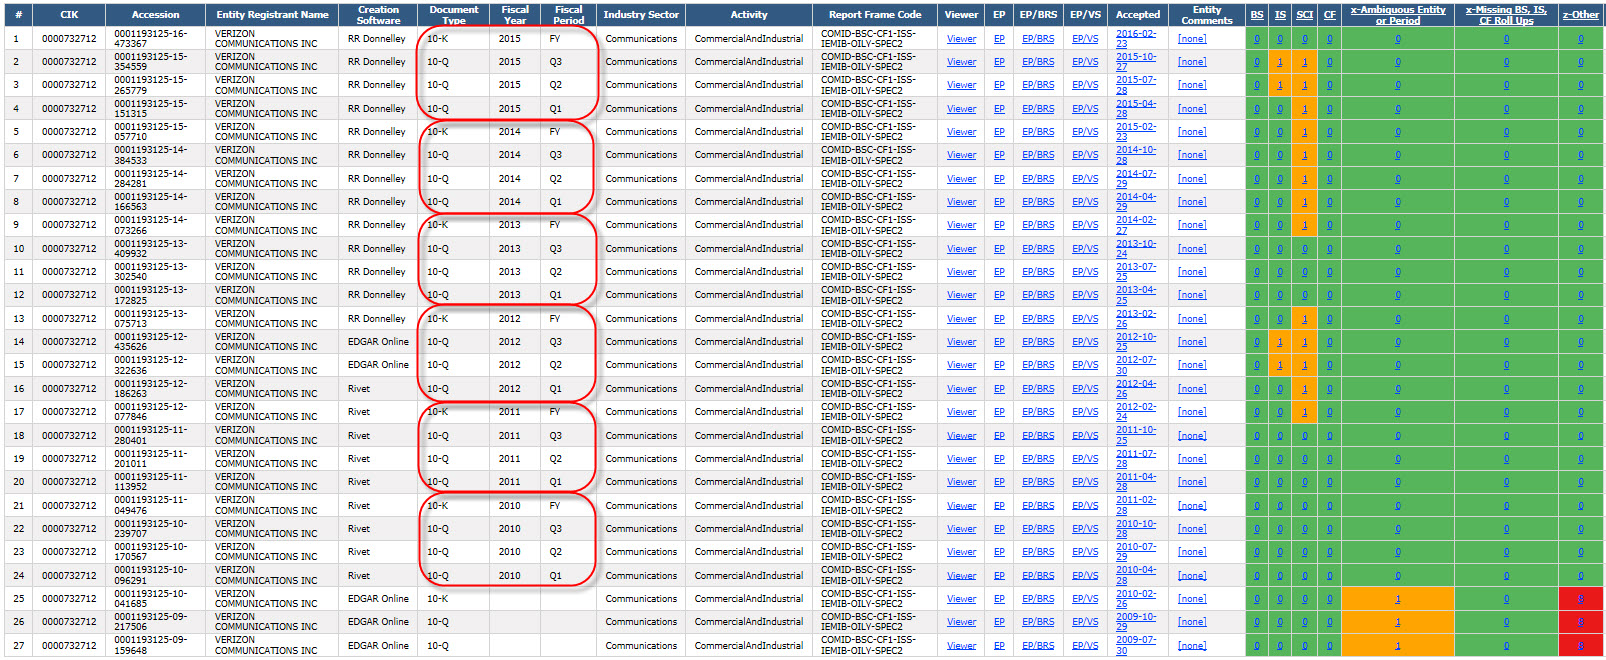Image resolution: width=1606 pixels, height=660 pixels.
Task: Open the [none] comments link in row 10
Action: 1192,249
